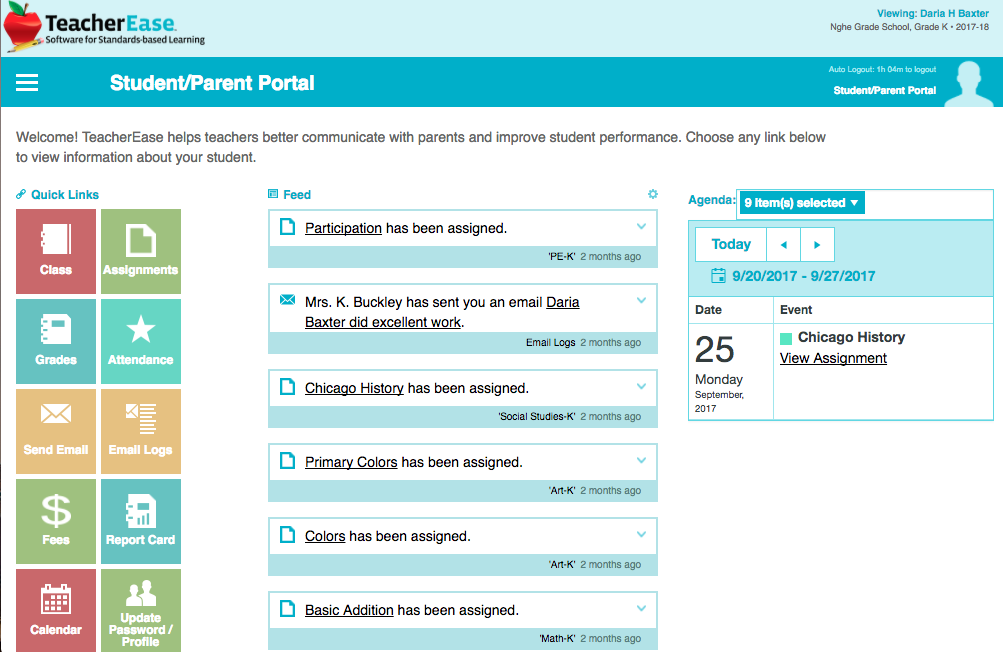The width and height of the screenshot is (1003, 652).
Task: Click the Today button in agenda
Action: pos(731,244)
